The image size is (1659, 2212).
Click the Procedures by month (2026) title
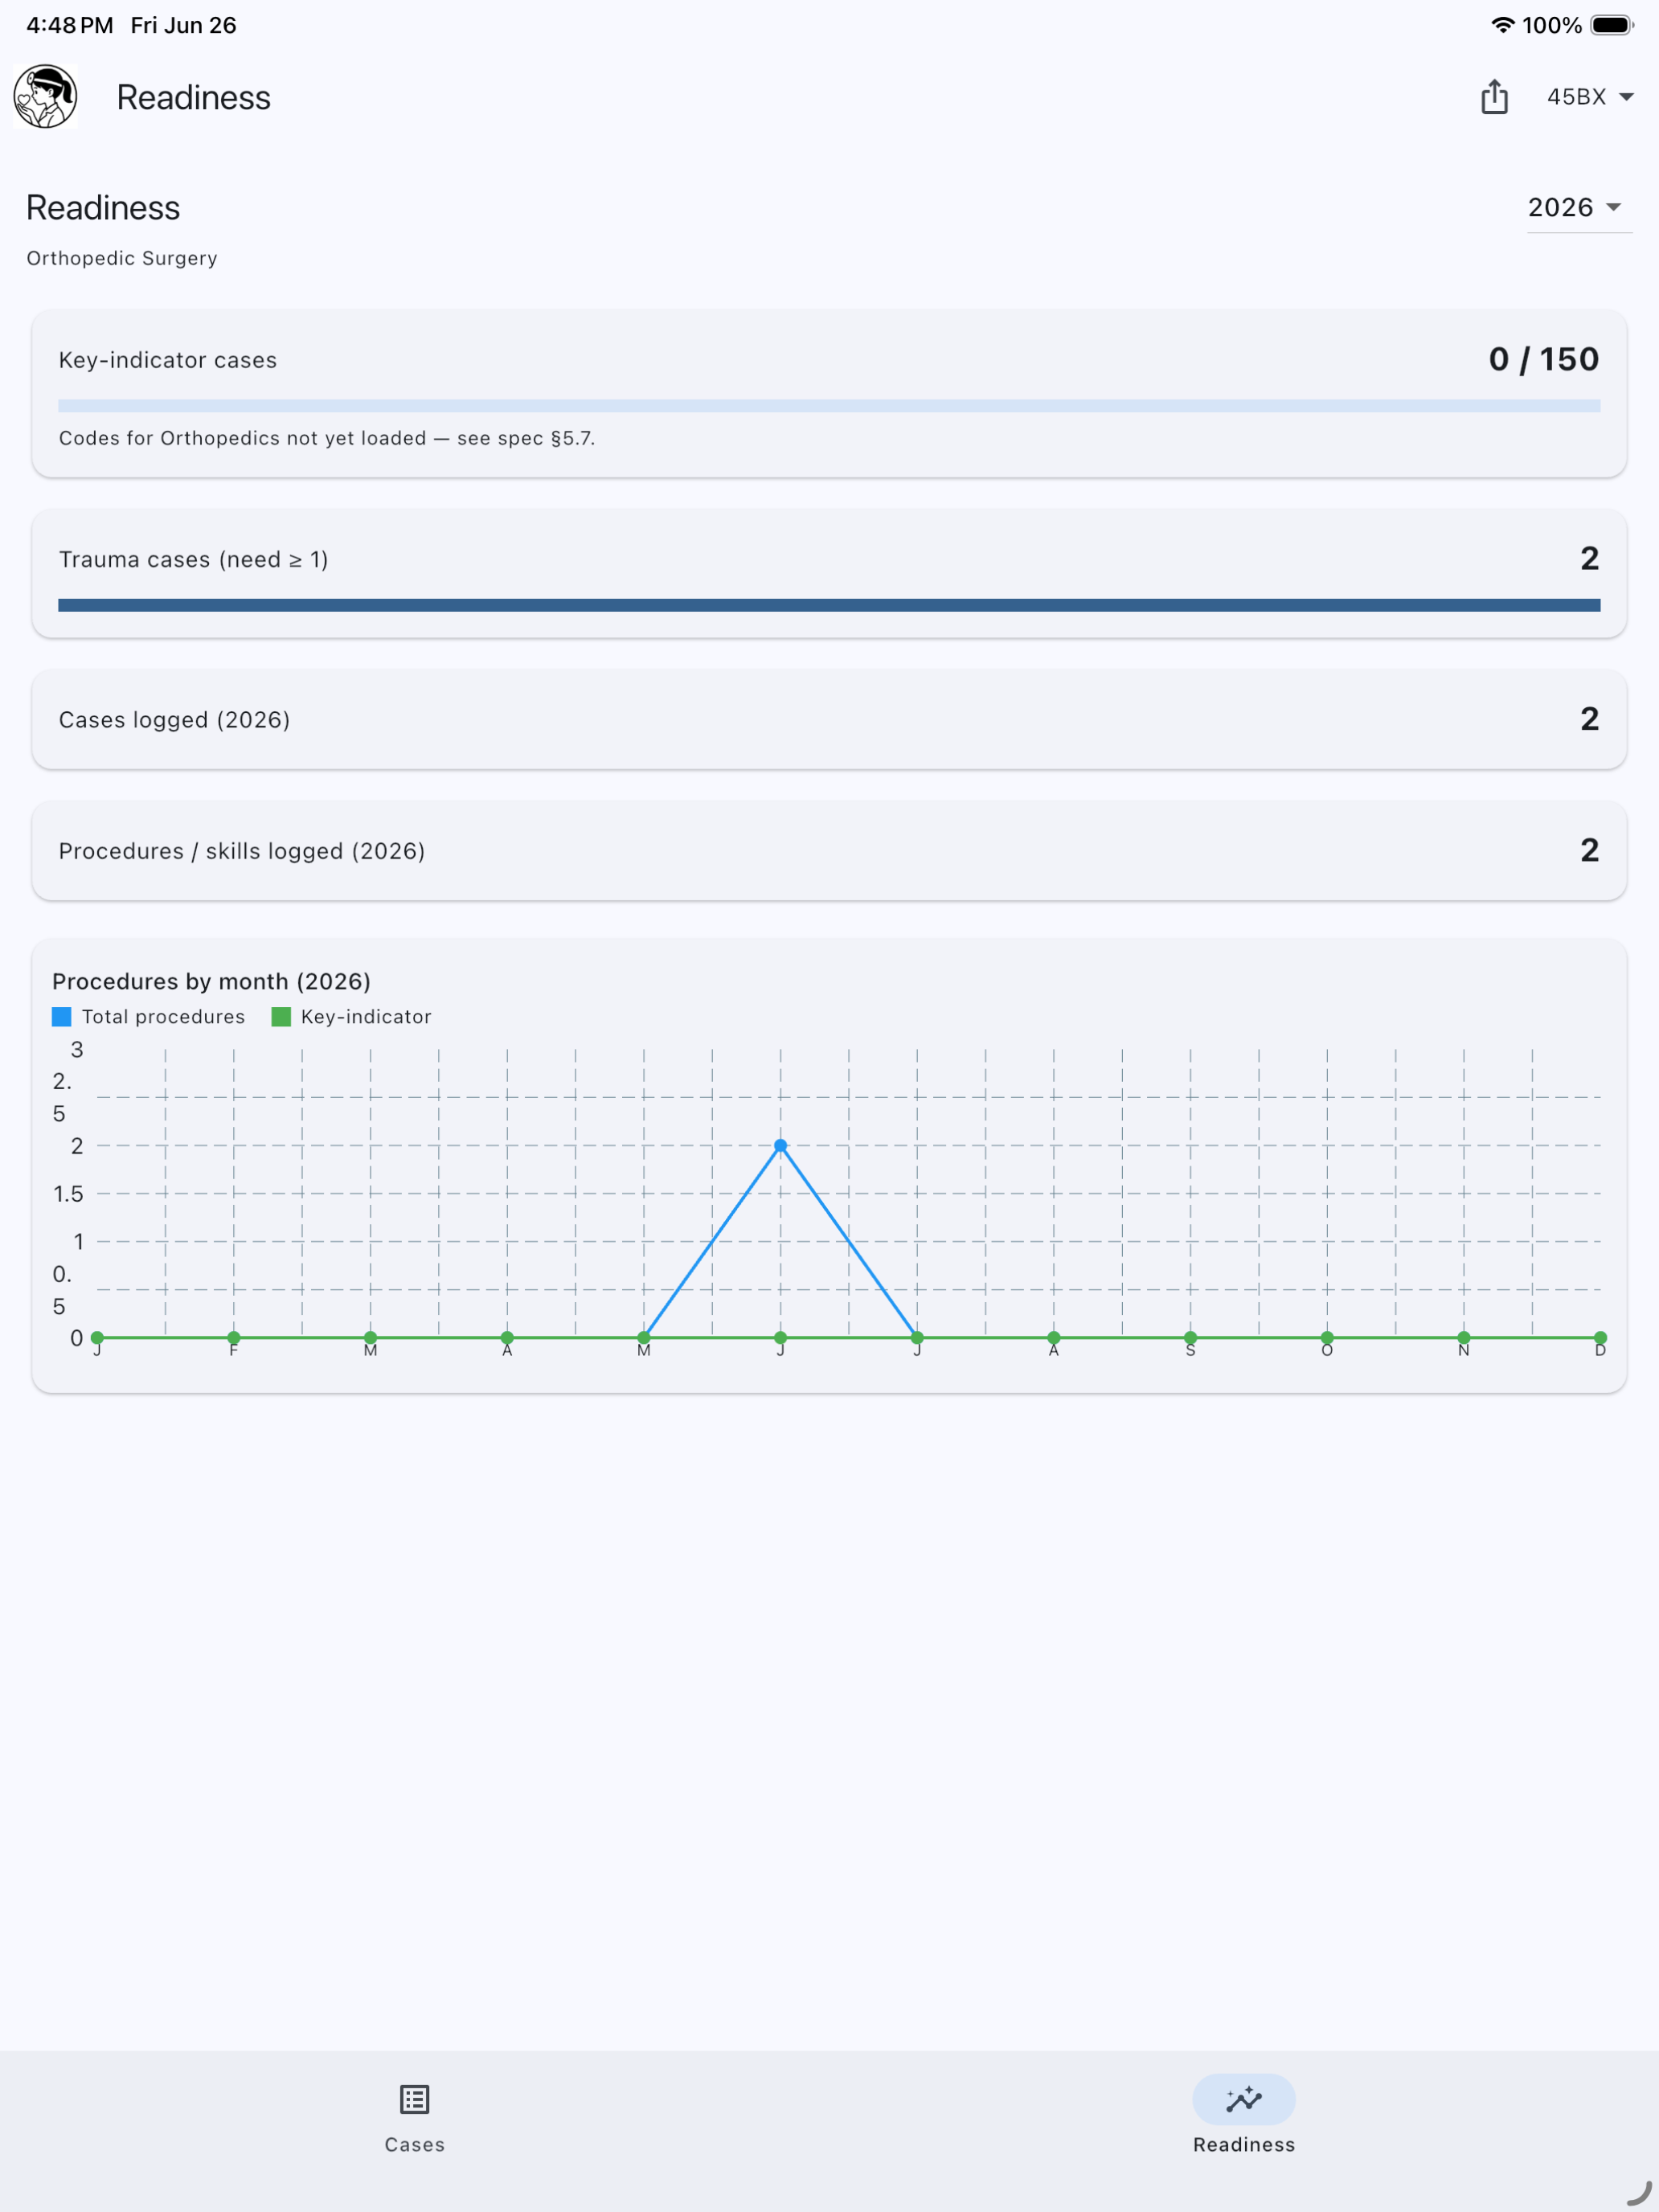coord(211,981)
